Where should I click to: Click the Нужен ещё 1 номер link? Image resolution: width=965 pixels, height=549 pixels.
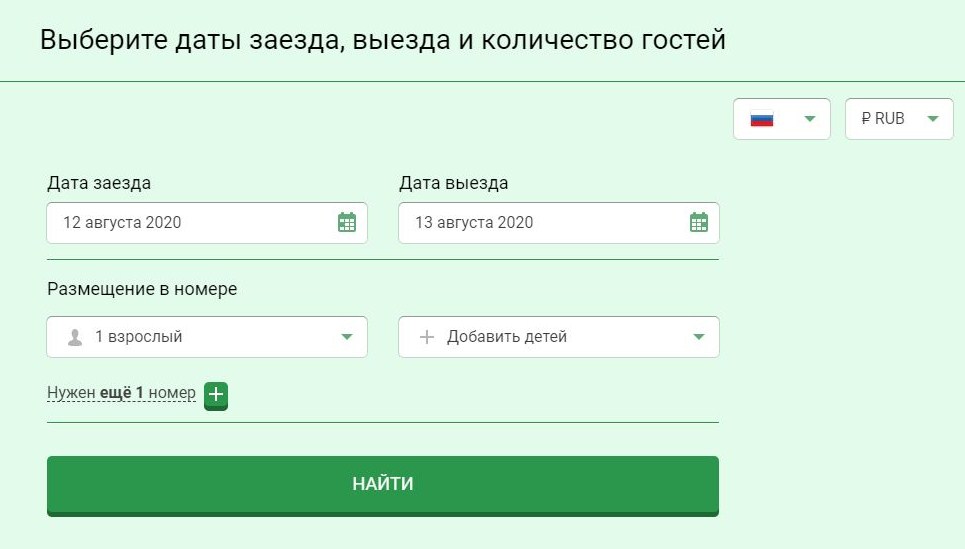(x=121, y=393)
